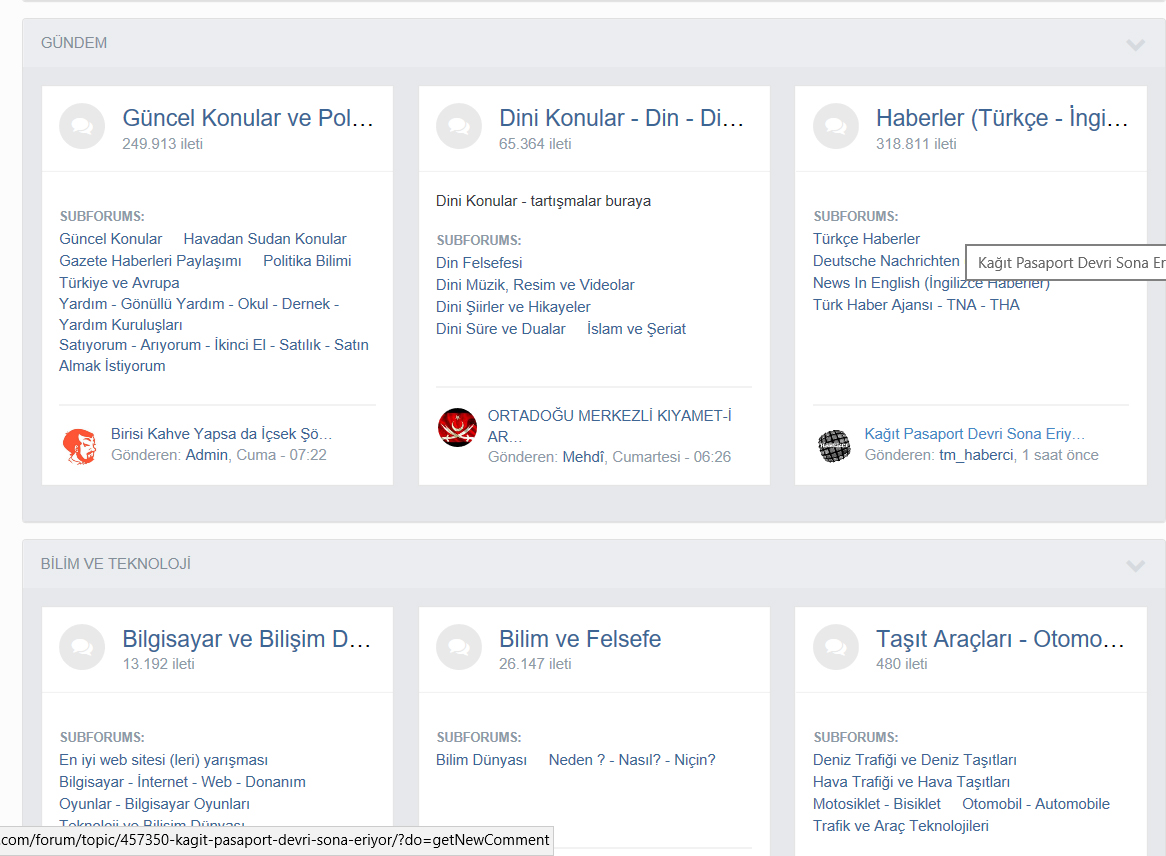Viewport: 1166px width, 856px height.
Task: Open the Güncel Konular ve Politika forum title
Action: pos(248,118)
